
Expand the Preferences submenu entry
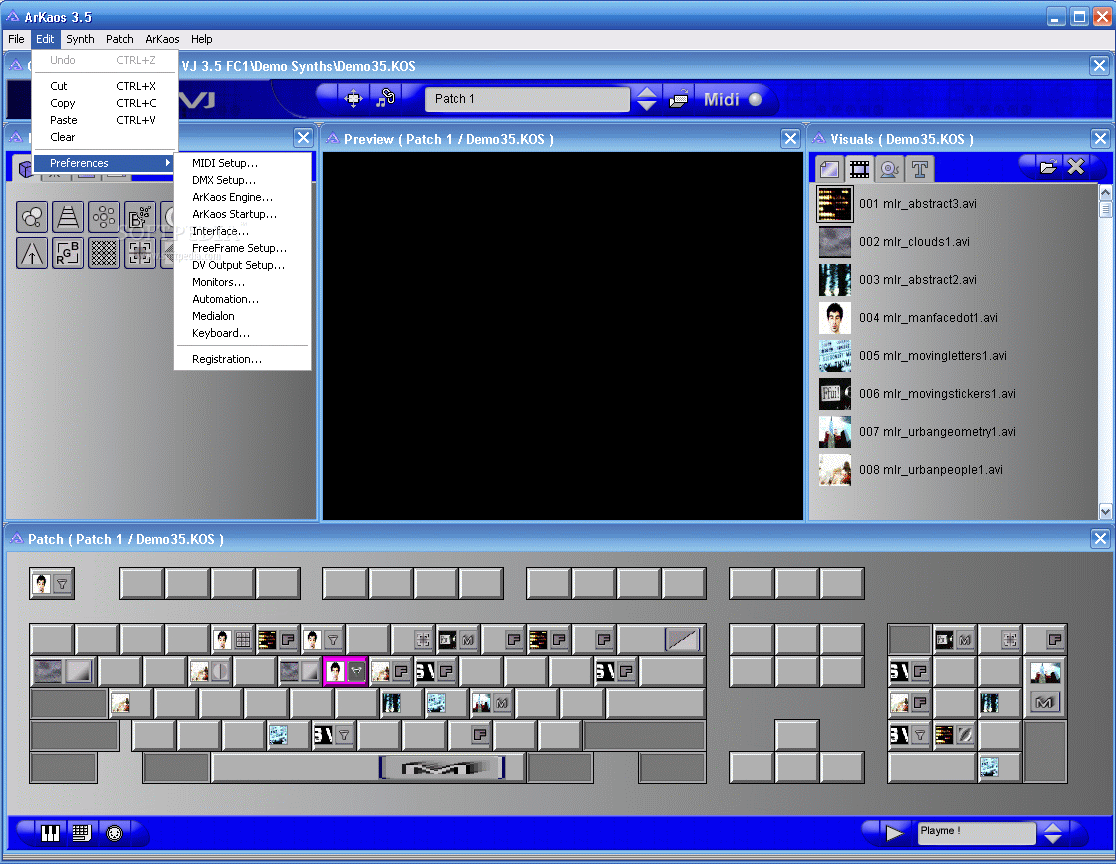(x=105, y=163)
